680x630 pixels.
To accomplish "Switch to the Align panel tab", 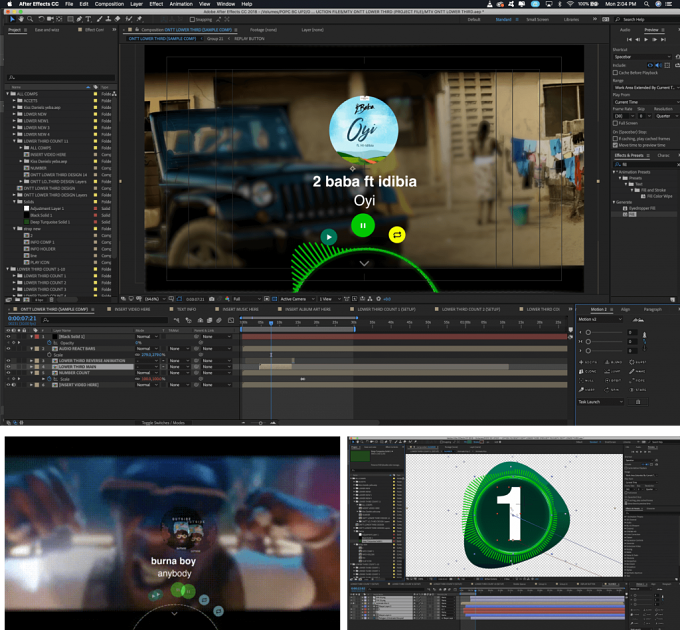I will click(x=625, y=309).
